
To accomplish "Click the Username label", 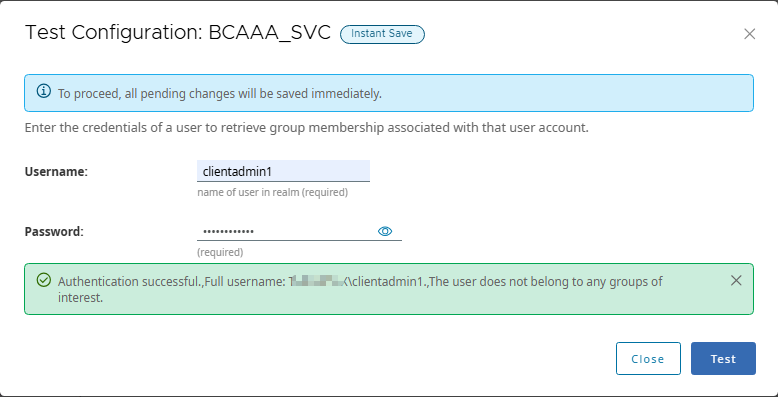I will [x=56, y=172].
